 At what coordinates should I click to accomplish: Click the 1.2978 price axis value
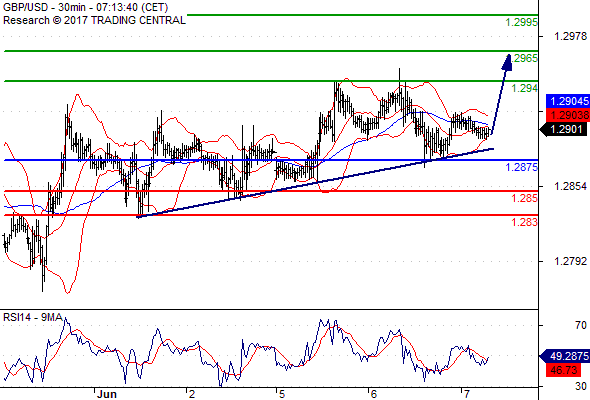coord(570,36)
